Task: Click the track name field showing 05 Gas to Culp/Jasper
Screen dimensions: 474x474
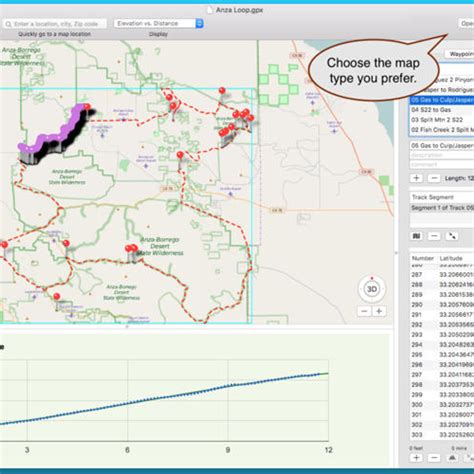Action: 442,146
